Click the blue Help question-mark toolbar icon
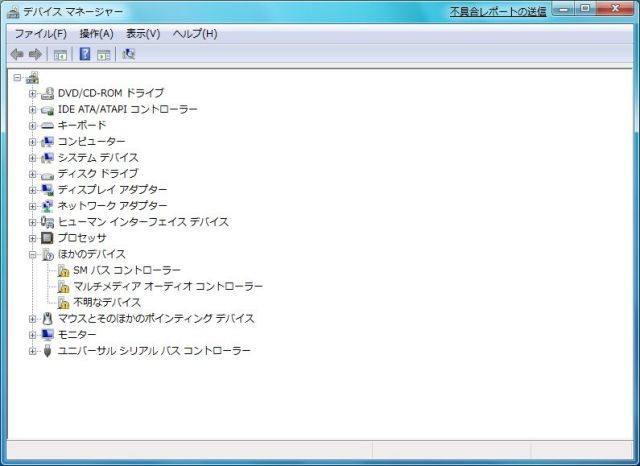The width and height of the screenshot is (640, 466). pyautogui.click(x=85, y=54)
